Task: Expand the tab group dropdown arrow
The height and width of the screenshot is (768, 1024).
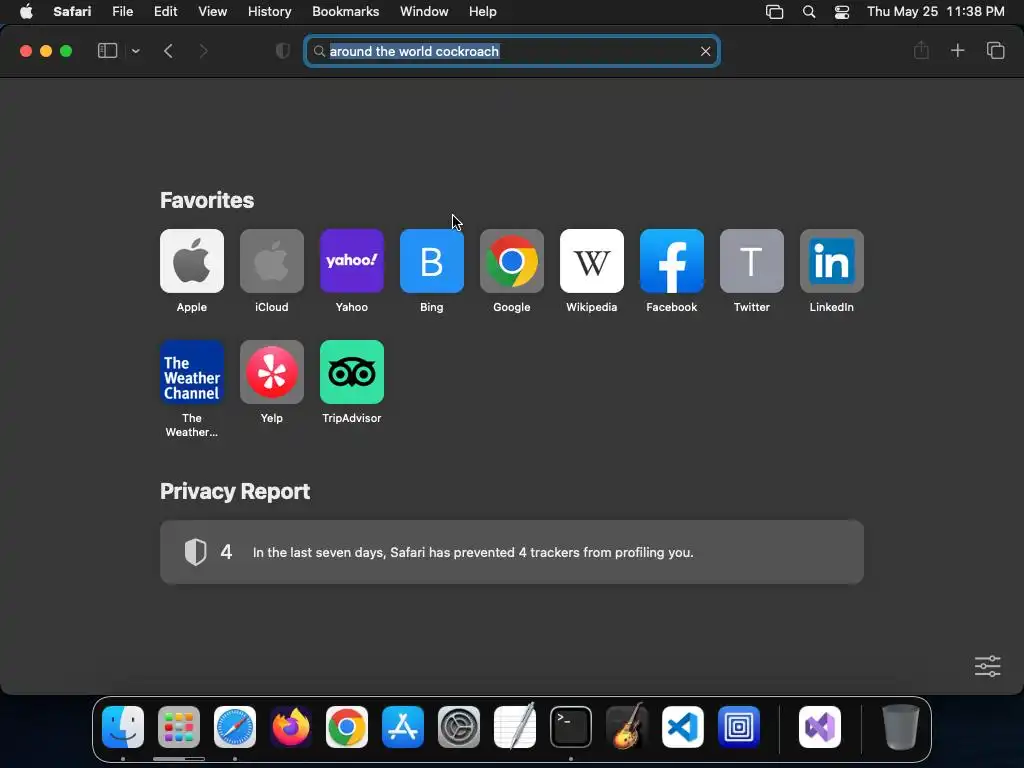Action: click(135, 51)
